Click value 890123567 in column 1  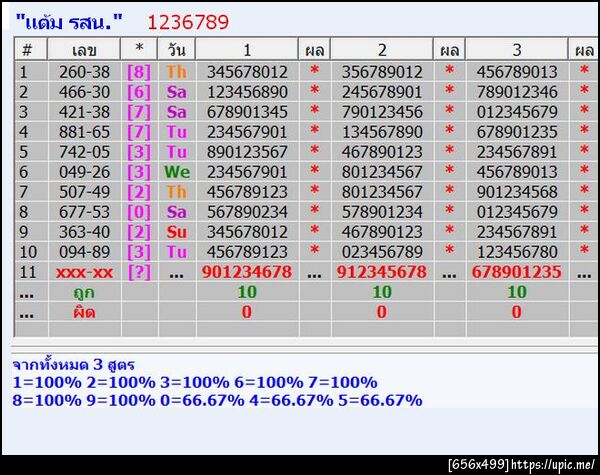(247, 152)
